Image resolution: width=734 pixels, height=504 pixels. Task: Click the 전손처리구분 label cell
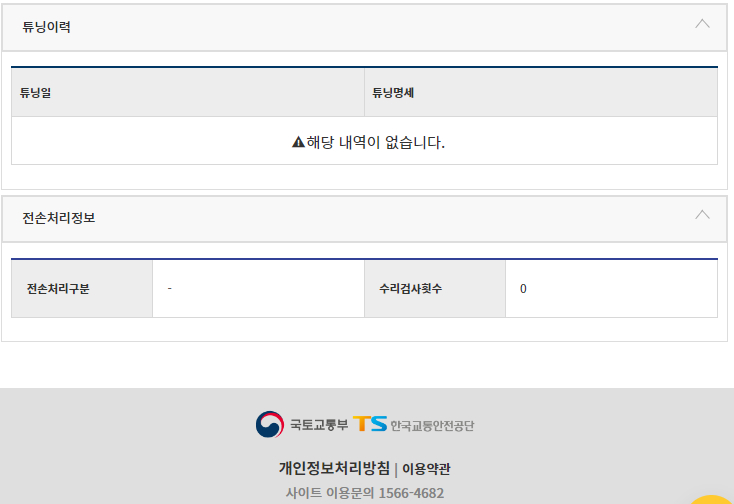tap(58, 289)
